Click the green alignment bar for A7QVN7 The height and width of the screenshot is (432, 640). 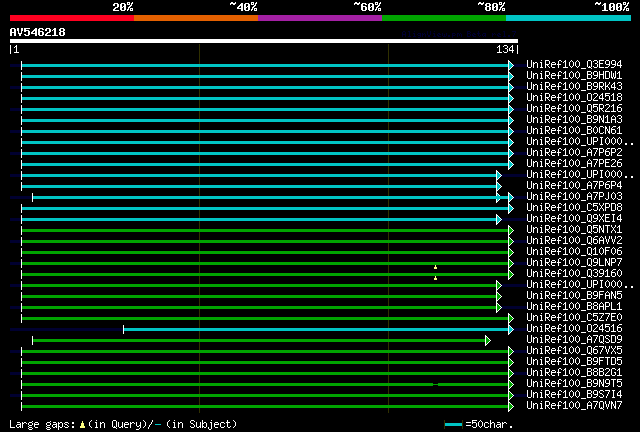(265, 406)
